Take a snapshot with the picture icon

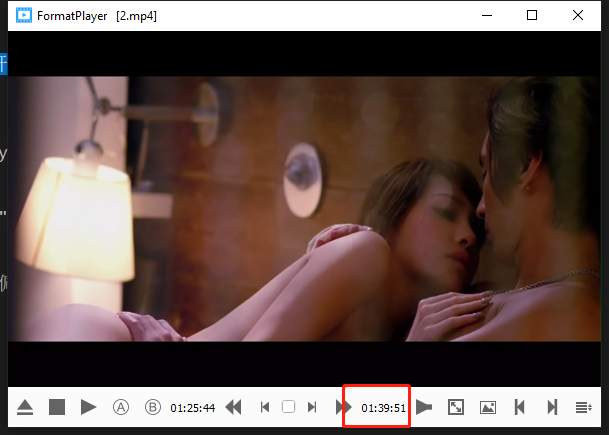click(488, 407)
